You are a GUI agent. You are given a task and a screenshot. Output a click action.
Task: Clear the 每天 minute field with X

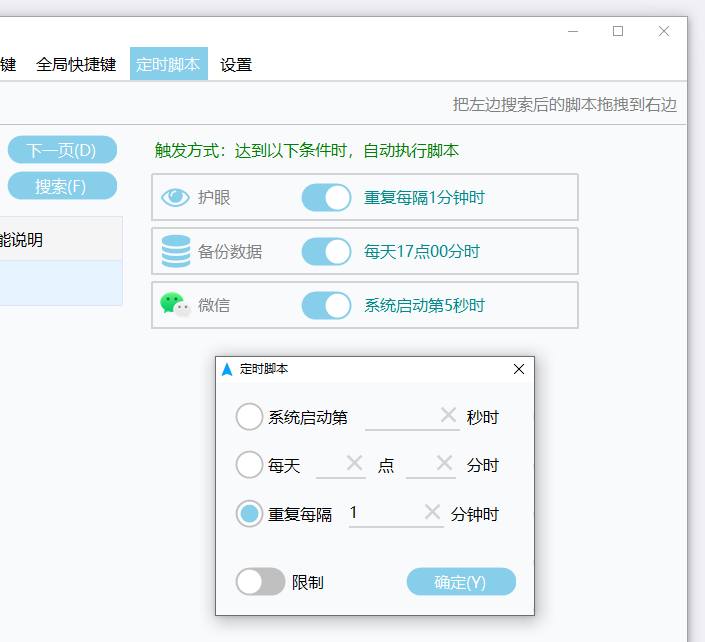[x=444, y=464]
